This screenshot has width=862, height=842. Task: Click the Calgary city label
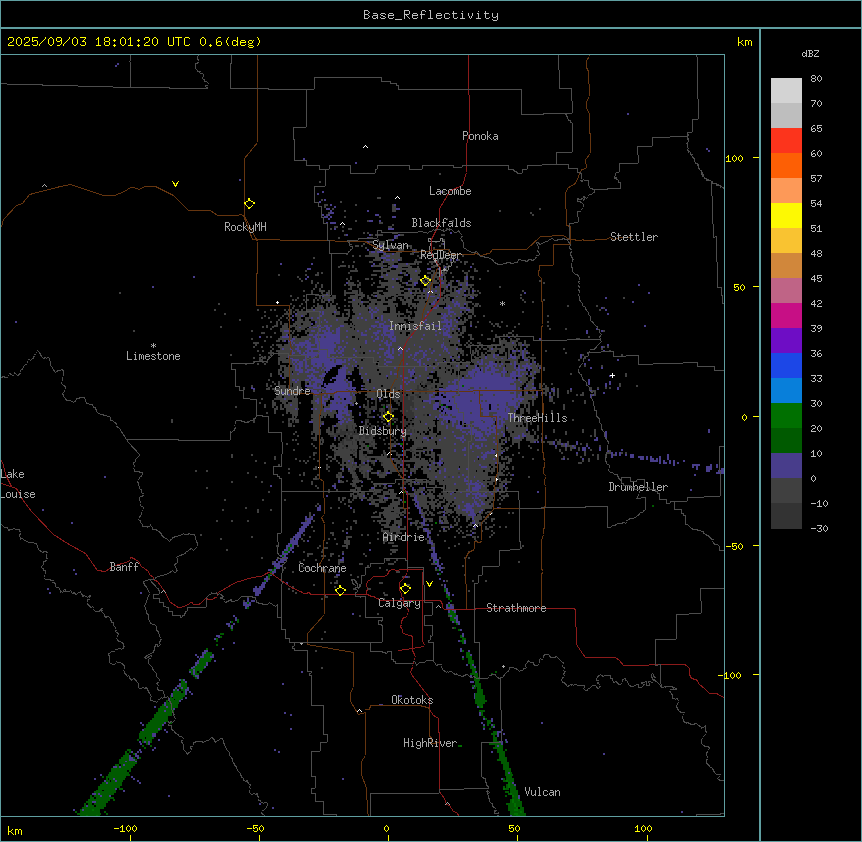click(x=399, y=603)
